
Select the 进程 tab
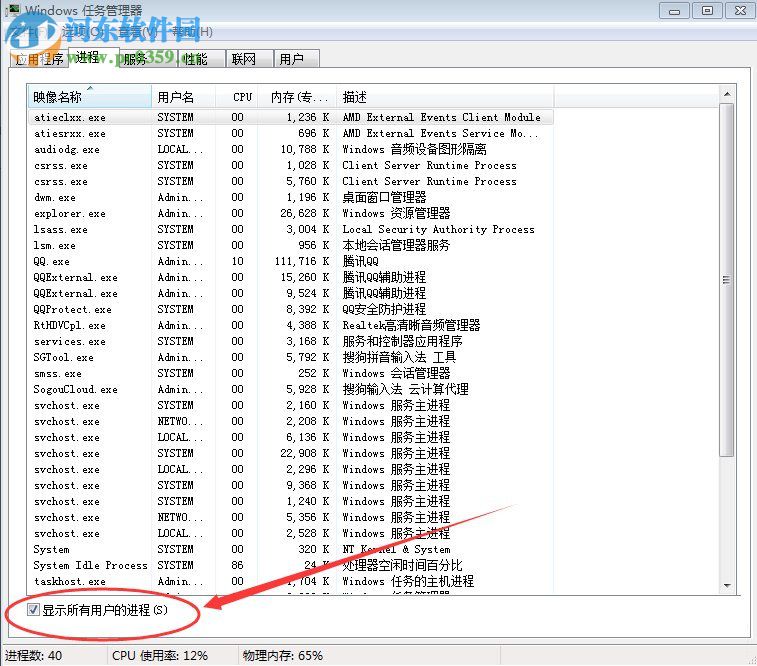[x=94, y=57]
